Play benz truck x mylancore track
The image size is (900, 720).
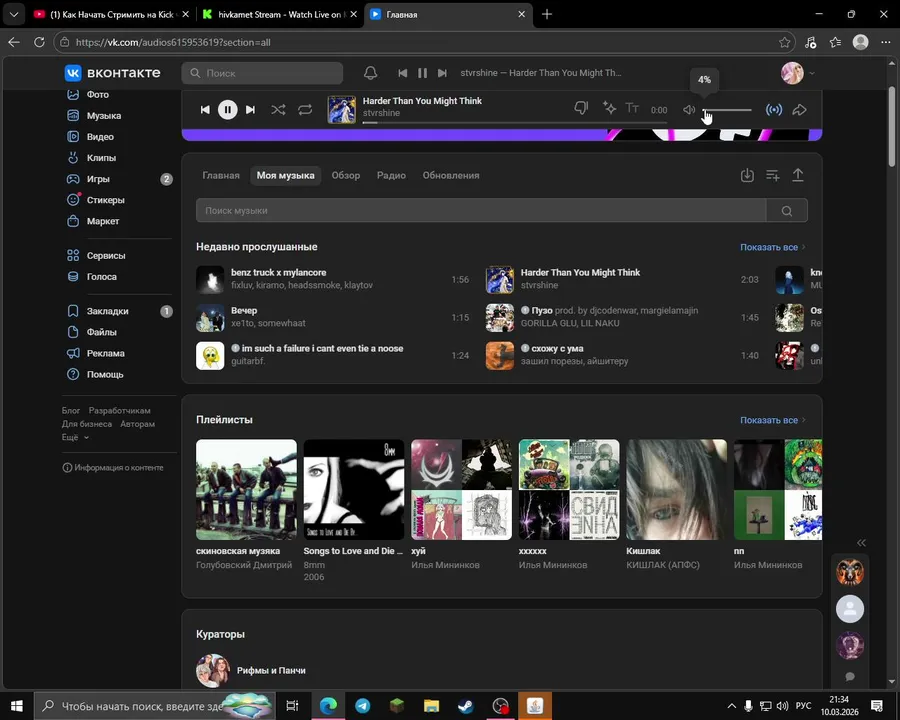[333, 279]
